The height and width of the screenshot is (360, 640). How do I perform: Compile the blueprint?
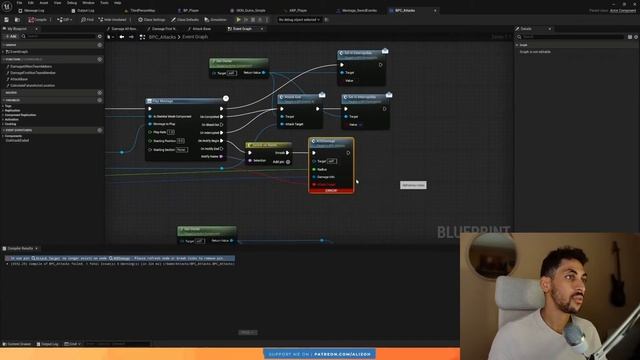click(38, 20)
